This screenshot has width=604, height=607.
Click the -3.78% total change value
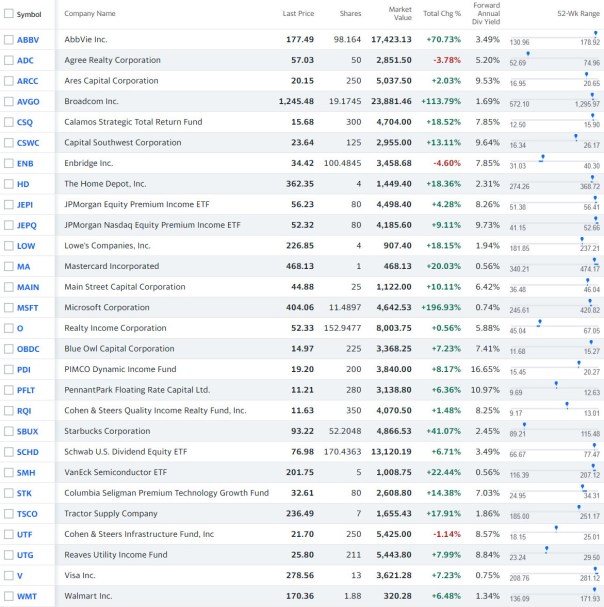coord(447,60)
